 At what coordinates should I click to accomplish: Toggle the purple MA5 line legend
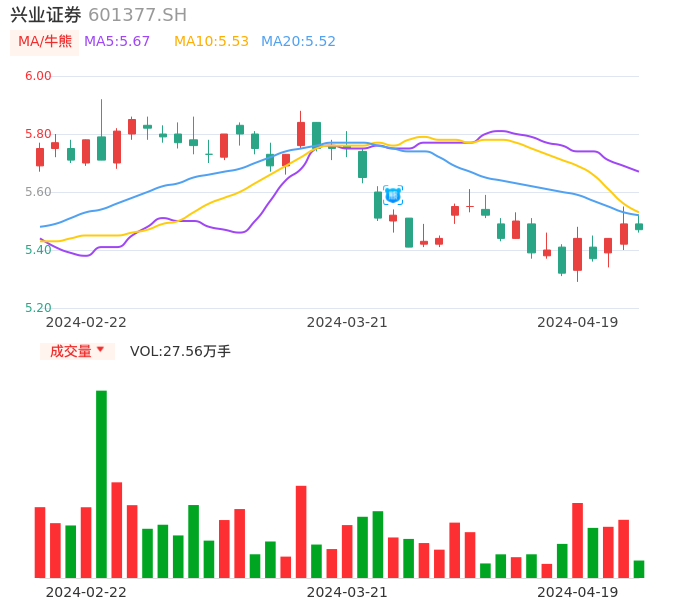pyautogui.click(x=117, y=42)
